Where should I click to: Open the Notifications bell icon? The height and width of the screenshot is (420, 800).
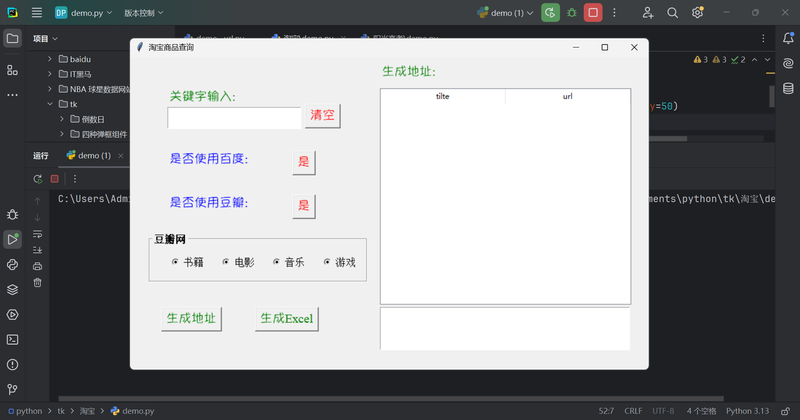click(788, 38)
